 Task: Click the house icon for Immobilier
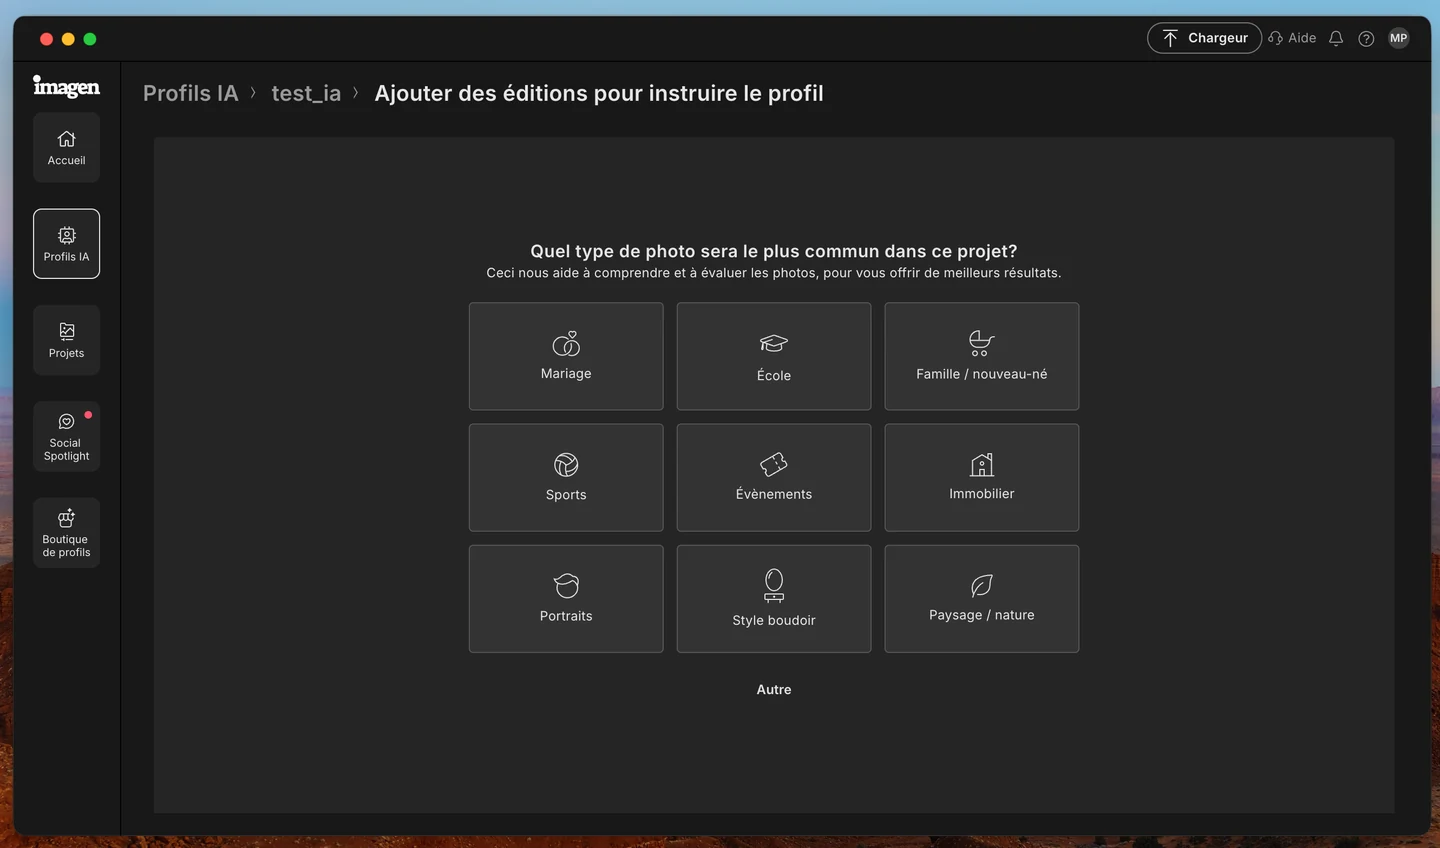[x=982, y=464]
